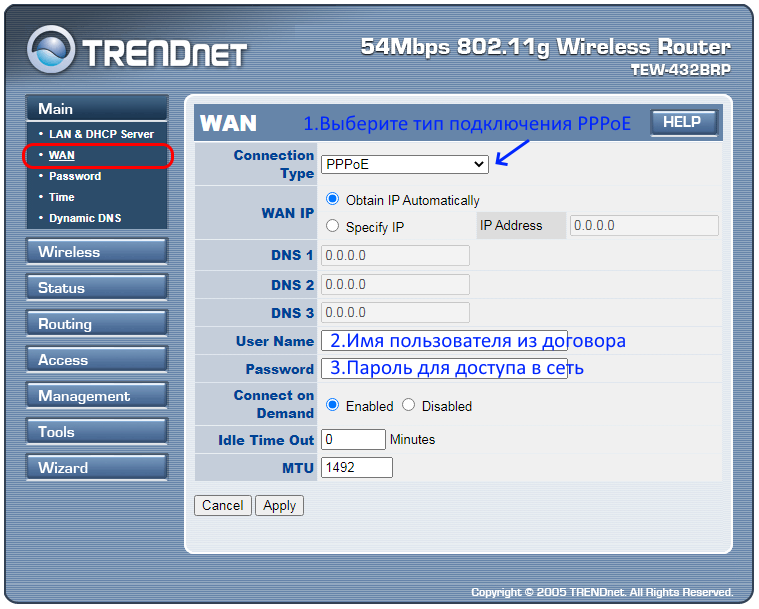The width and height of the screenshot is (759, 609).
Task: Focus the DNS 3 field
Action: click(395, 312)
